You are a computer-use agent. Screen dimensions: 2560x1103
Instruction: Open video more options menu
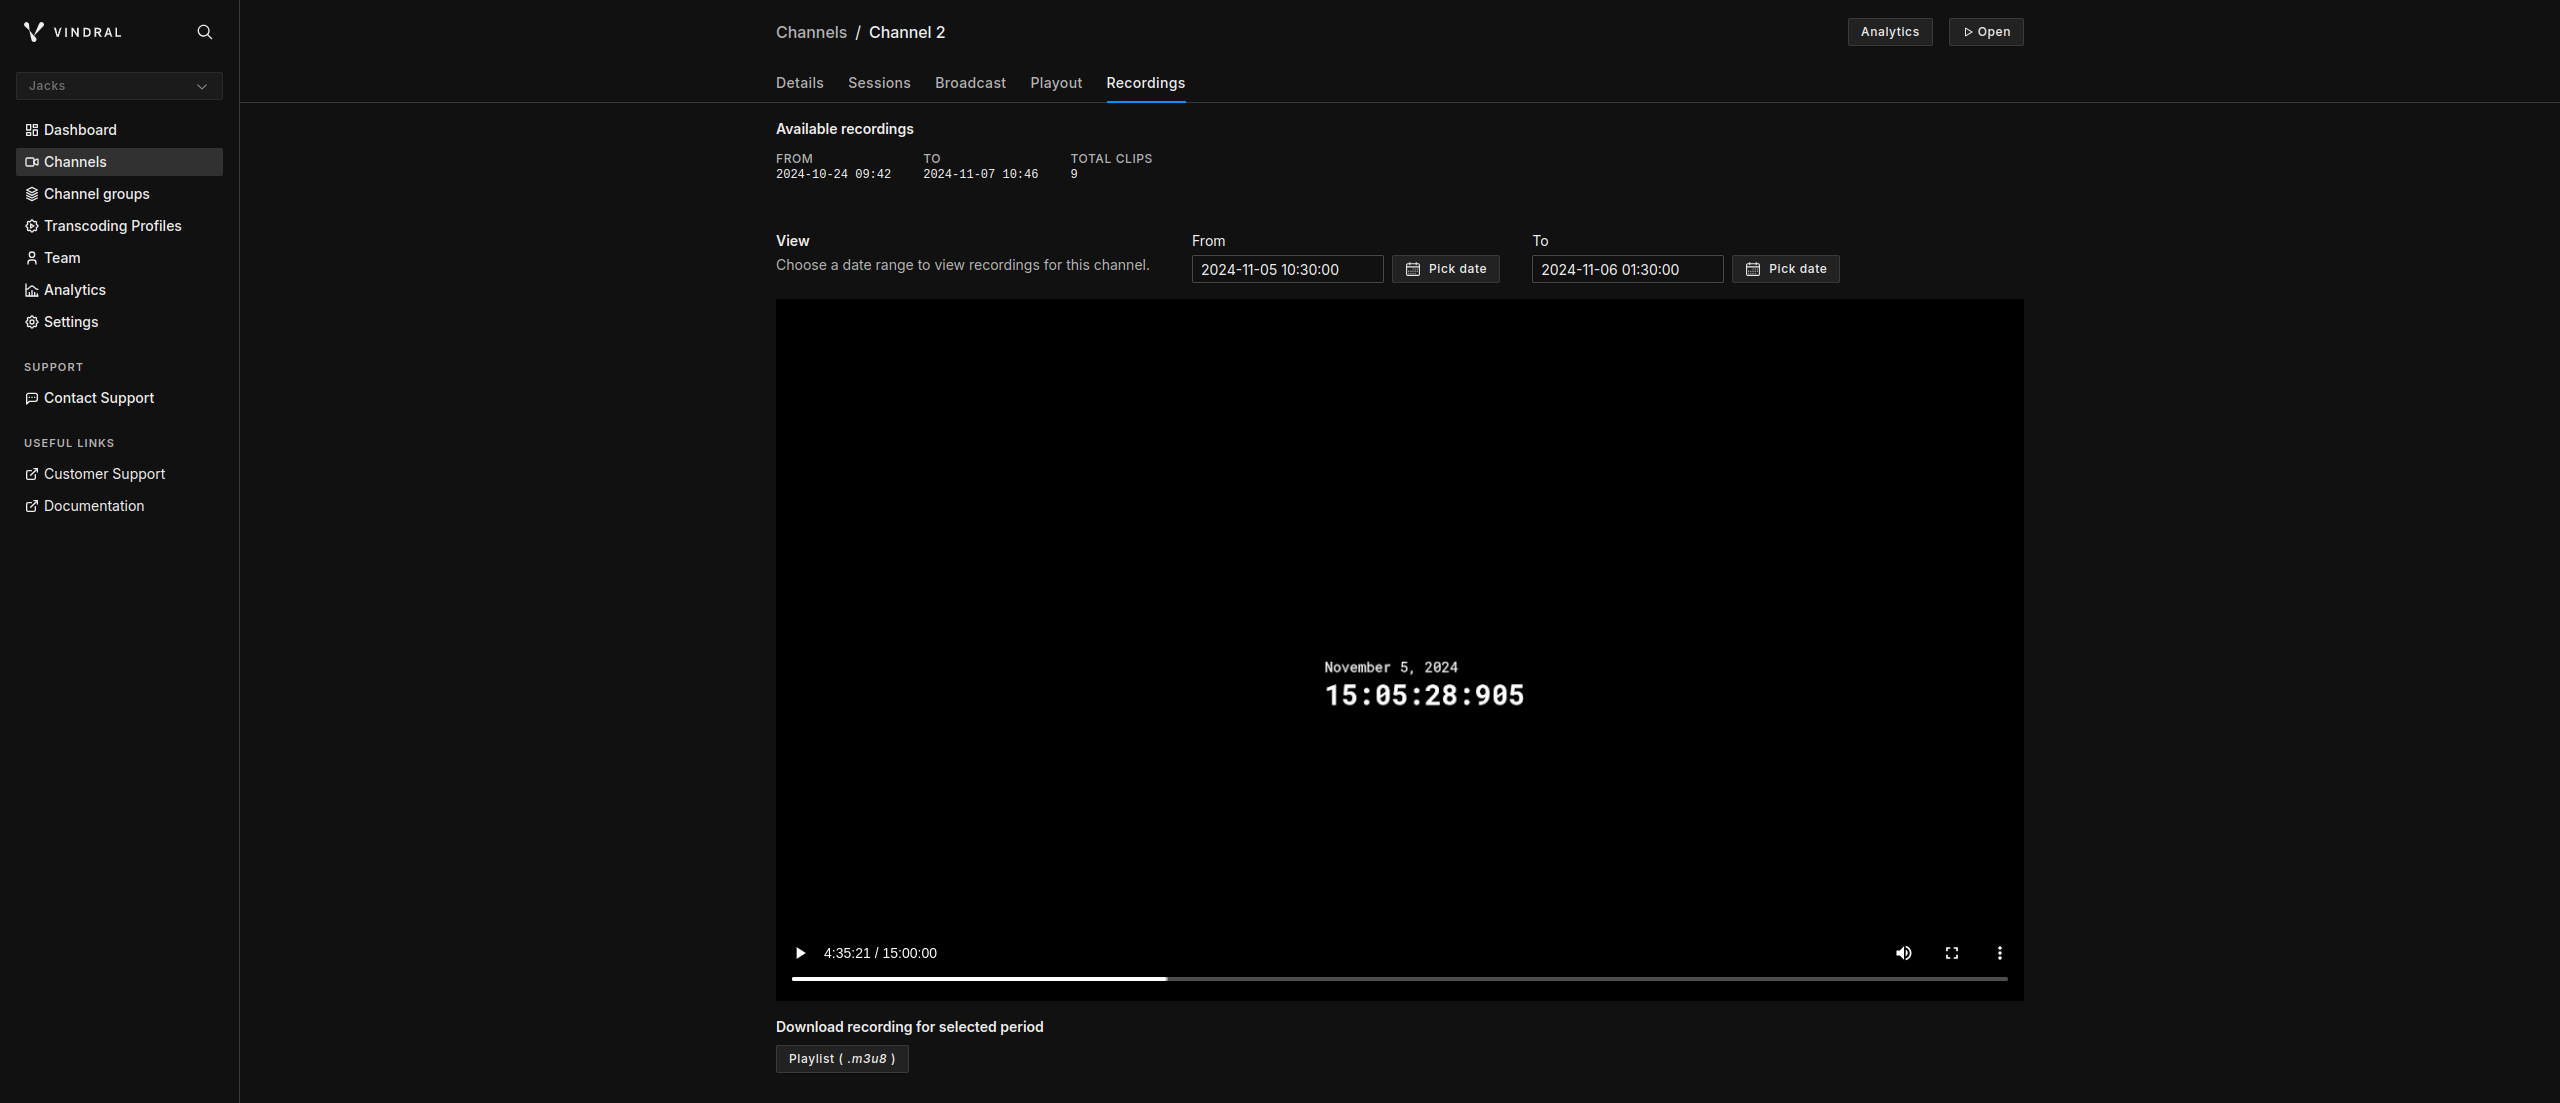point(2000,953)
